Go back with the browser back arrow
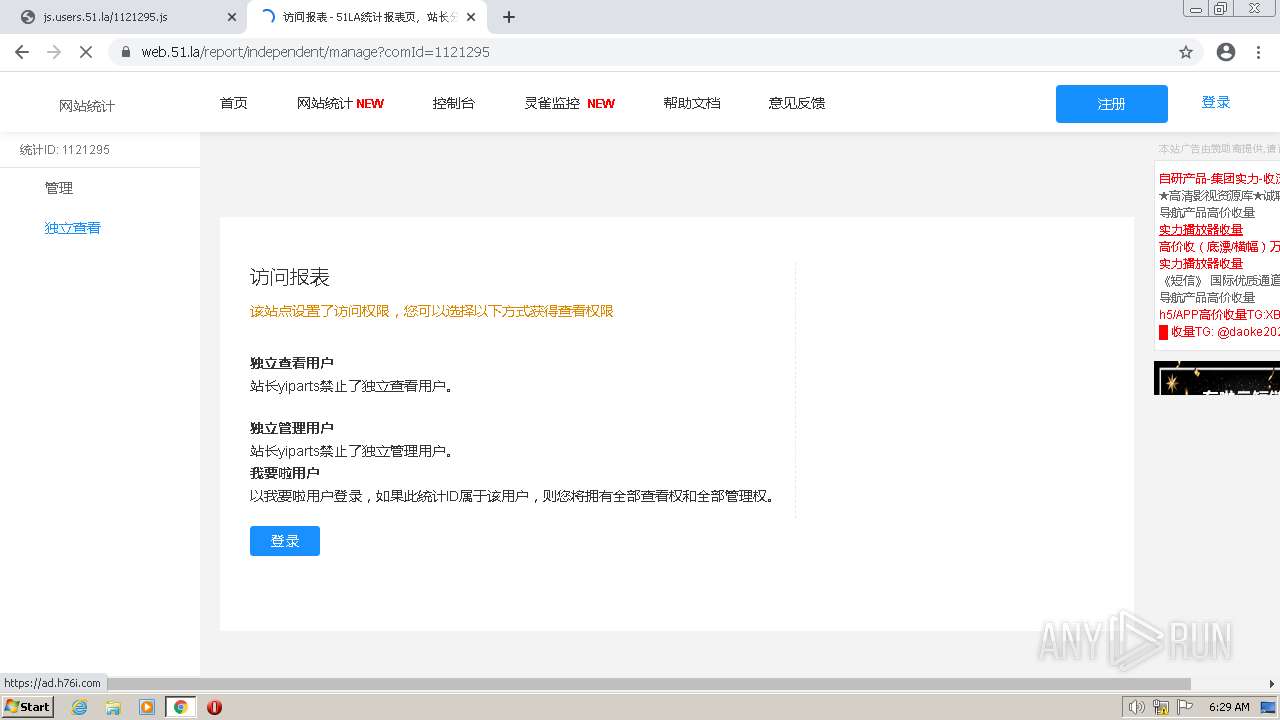Viewport: 1280px width, 720px height. tap(22, 52)
